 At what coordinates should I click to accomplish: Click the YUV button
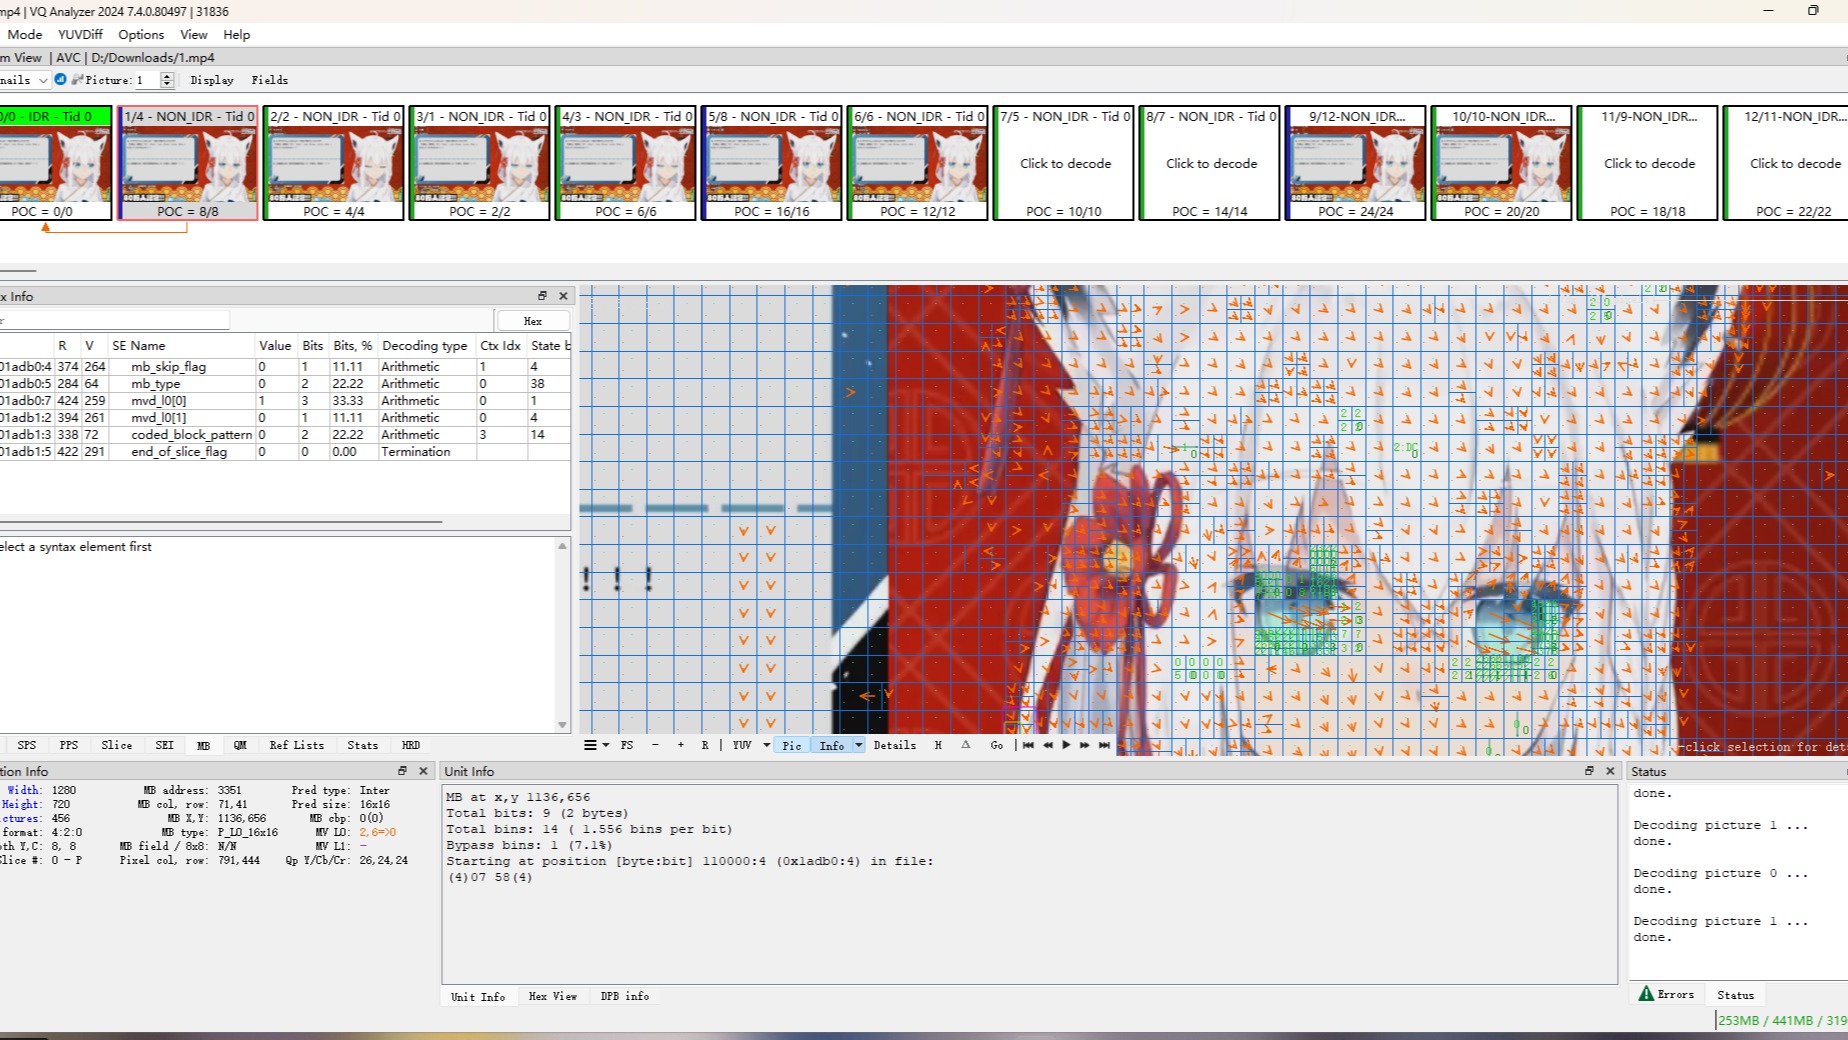[x=742, y=745]
